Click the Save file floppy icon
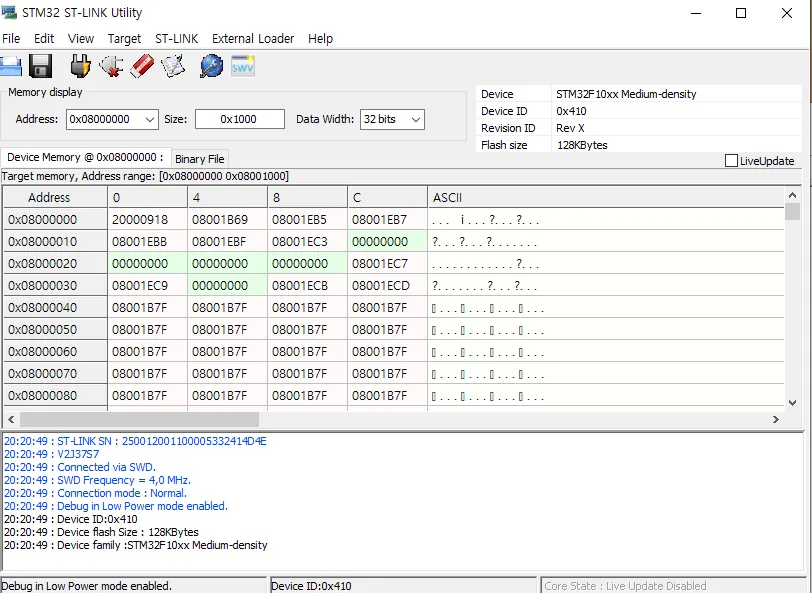This screenshot has width=812, height=593. (40, 66)
